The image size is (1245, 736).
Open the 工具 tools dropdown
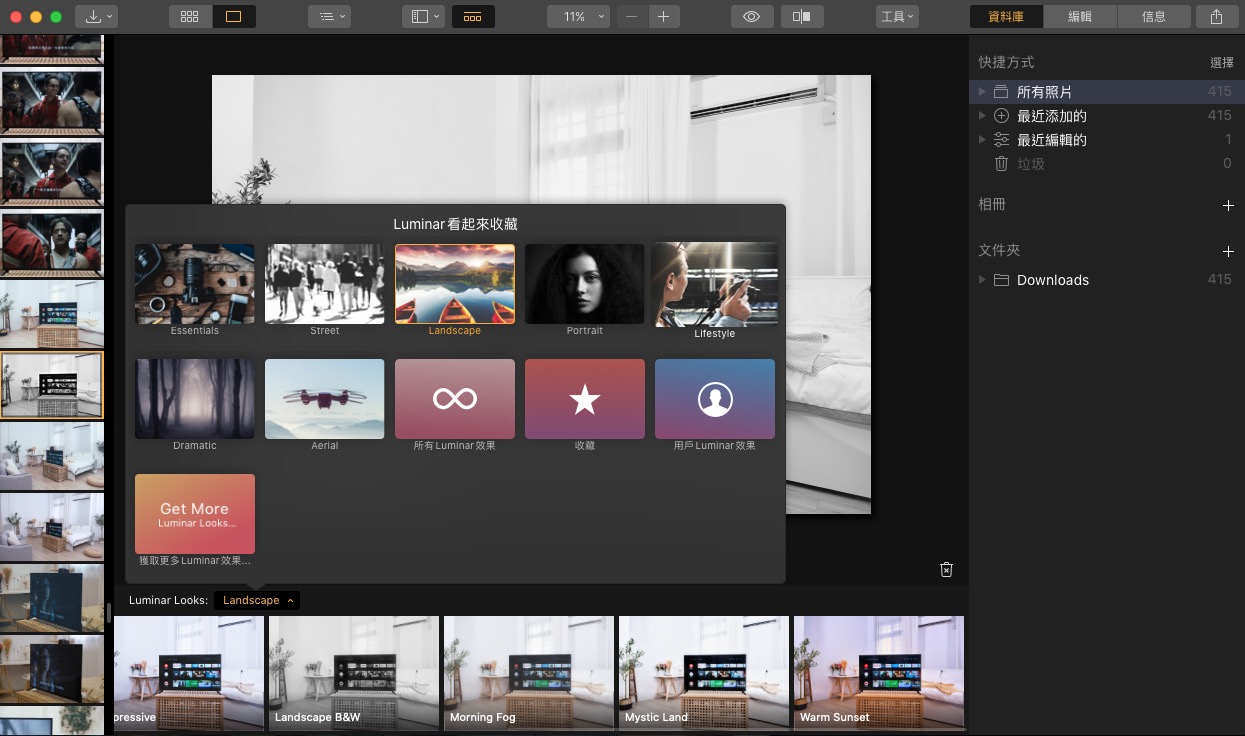pos(896,17)
